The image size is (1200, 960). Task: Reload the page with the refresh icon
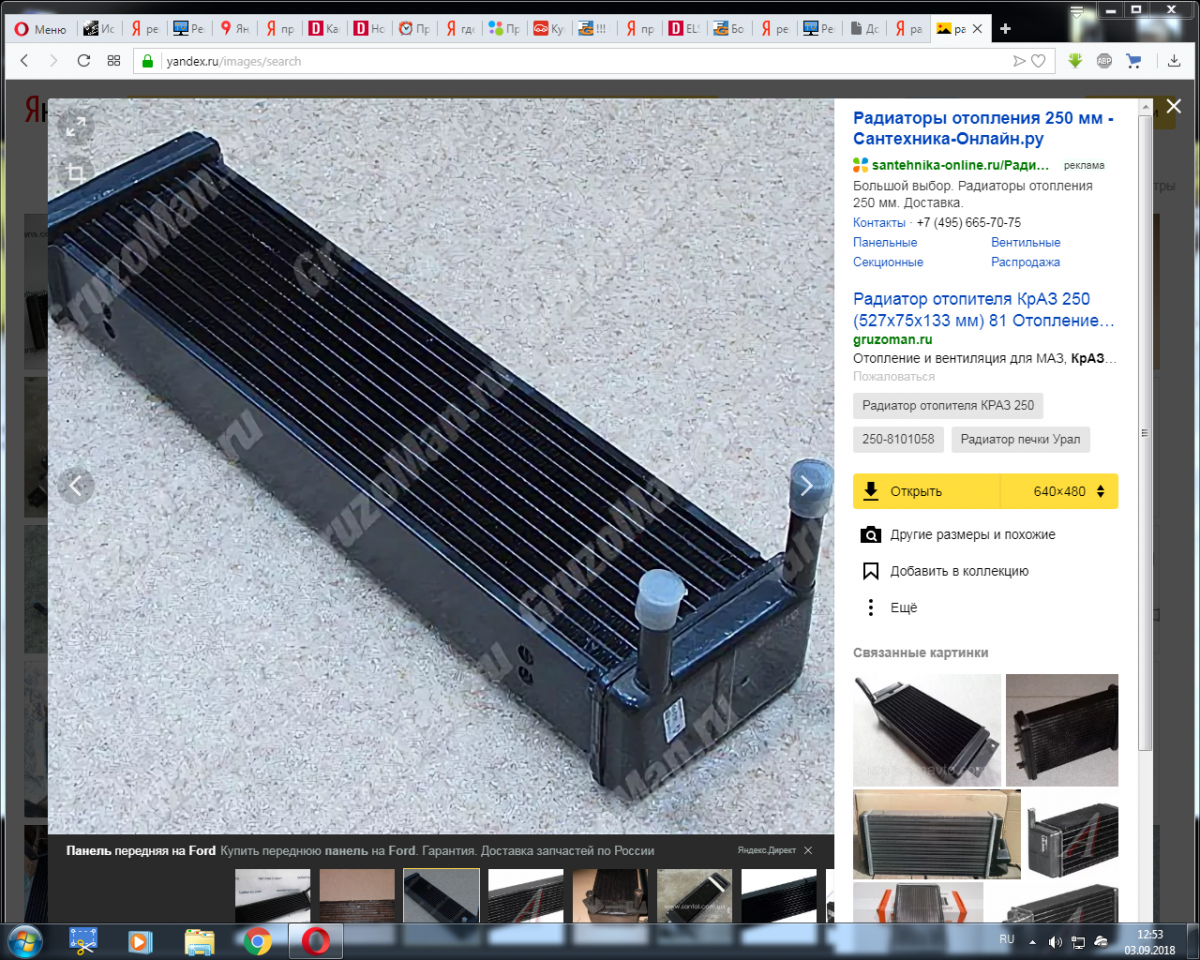coord(84,61)
